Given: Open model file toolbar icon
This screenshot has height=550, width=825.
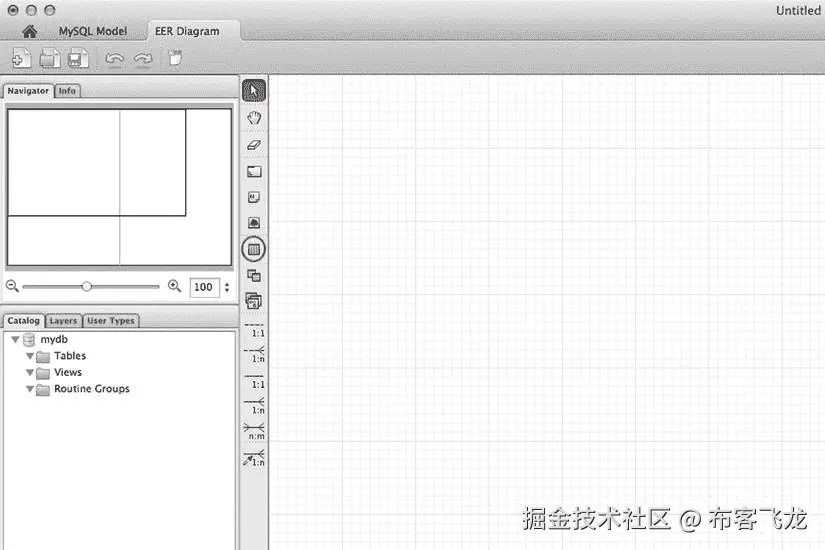Looking at the screenshot, I should pyautogui.click(x=49, y=58).
